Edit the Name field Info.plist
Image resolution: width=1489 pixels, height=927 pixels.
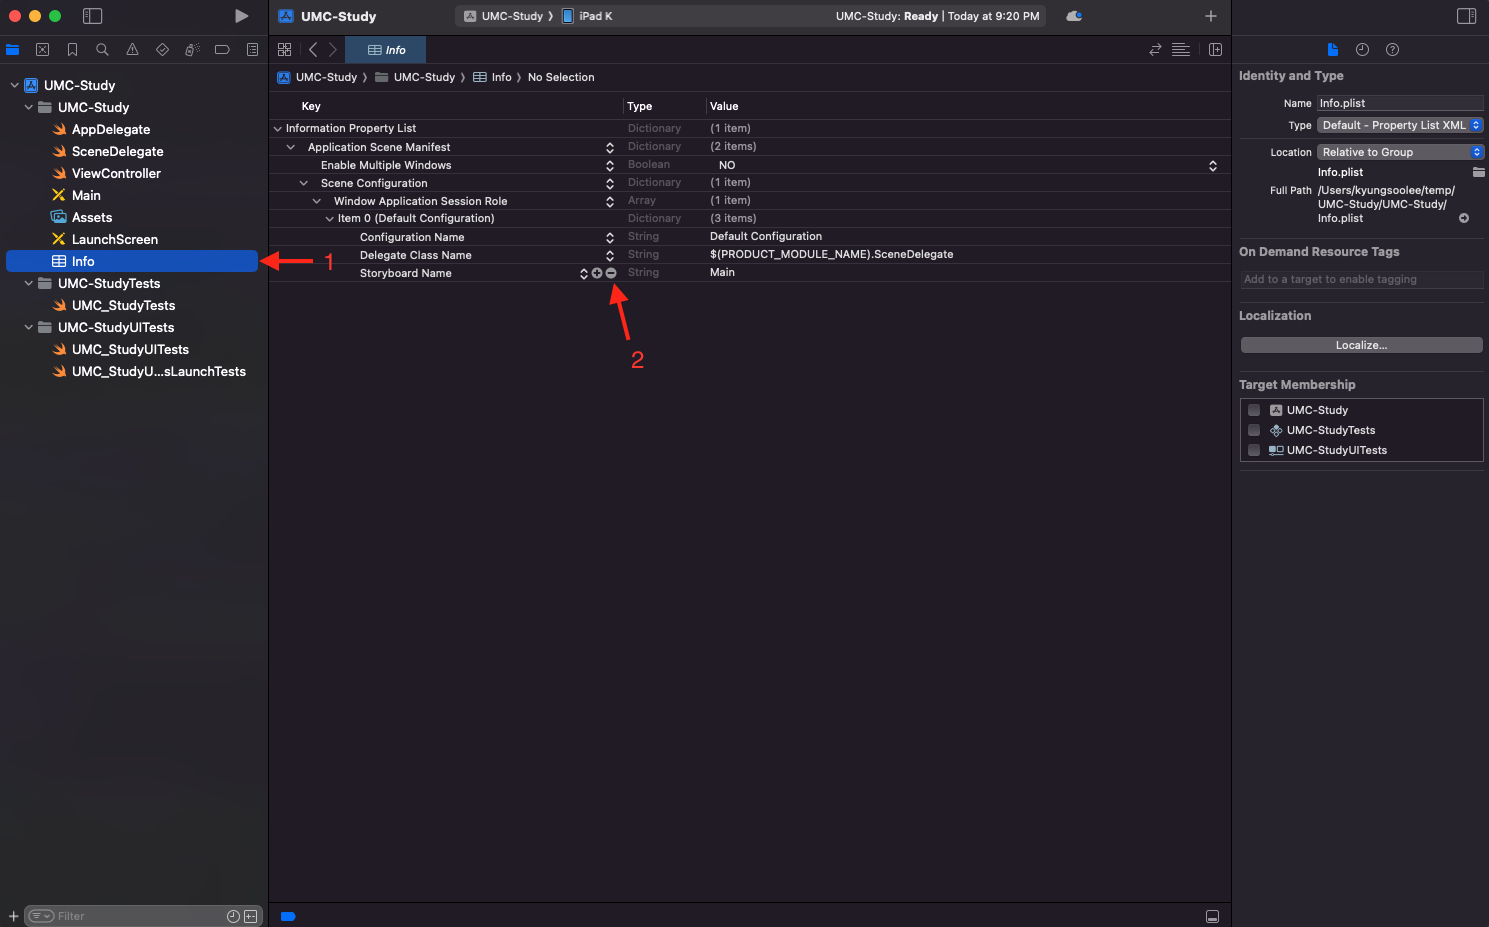(1400, 103)
